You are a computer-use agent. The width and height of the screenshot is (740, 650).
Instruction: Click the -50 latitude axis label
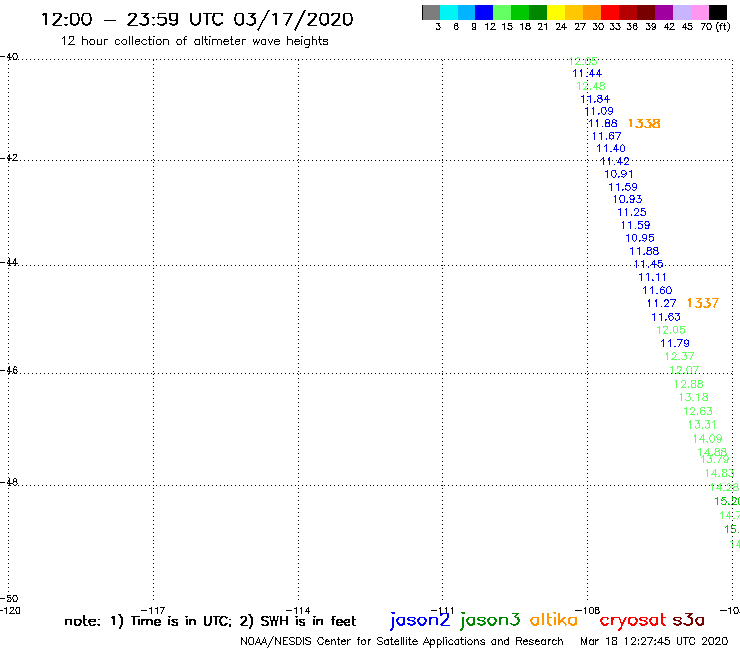[9, 599]
